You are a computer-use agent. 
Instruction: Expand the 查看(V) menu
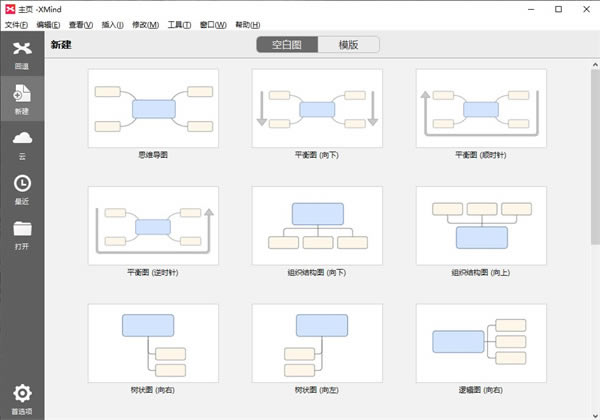(81, 24)
